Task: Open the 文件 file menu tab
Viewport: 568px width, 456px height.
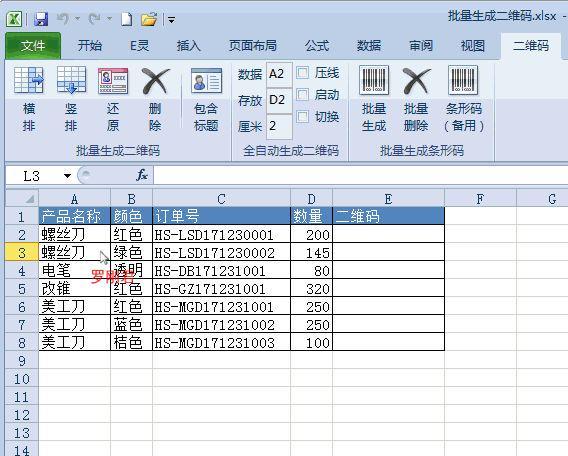Action: point(33,46)
